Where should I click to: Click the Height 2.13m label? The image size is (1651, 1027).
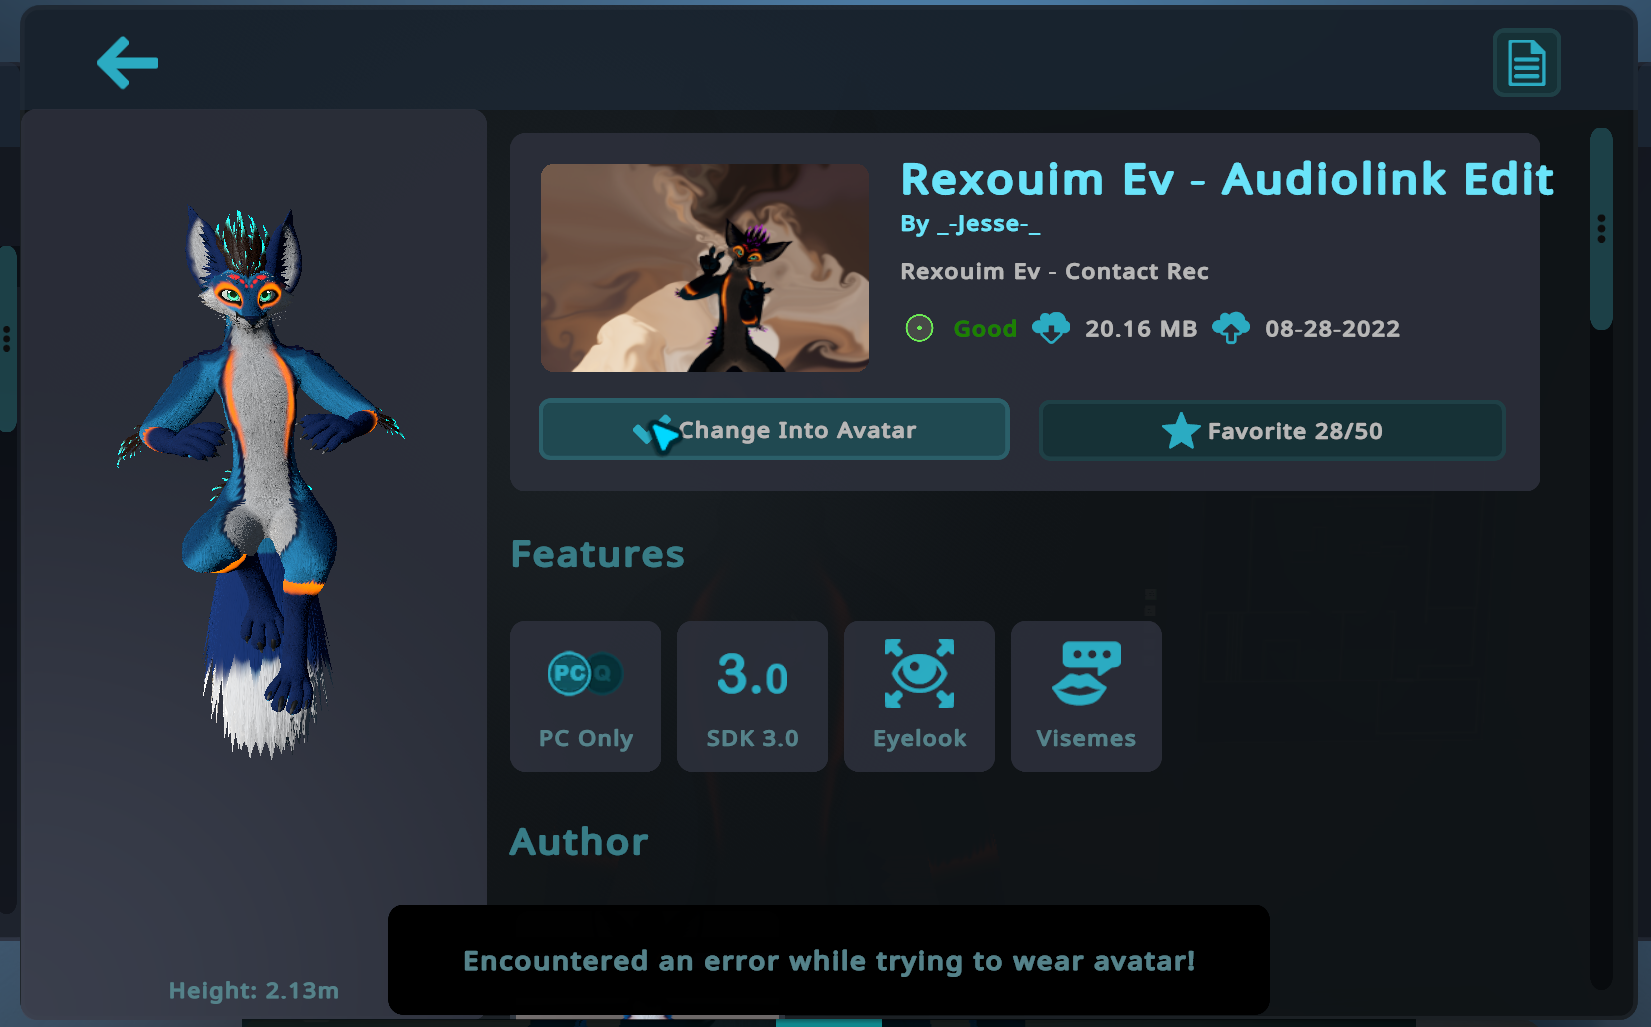(x=254, y=991)
